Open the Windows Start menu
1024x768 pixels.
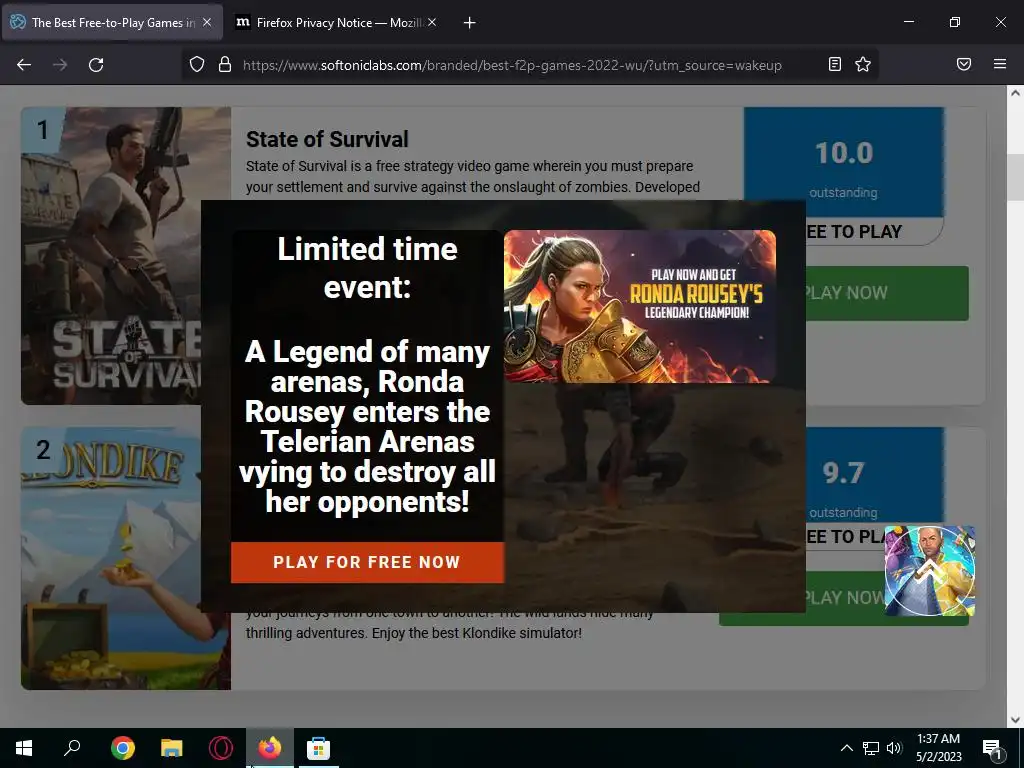[24, 748]
